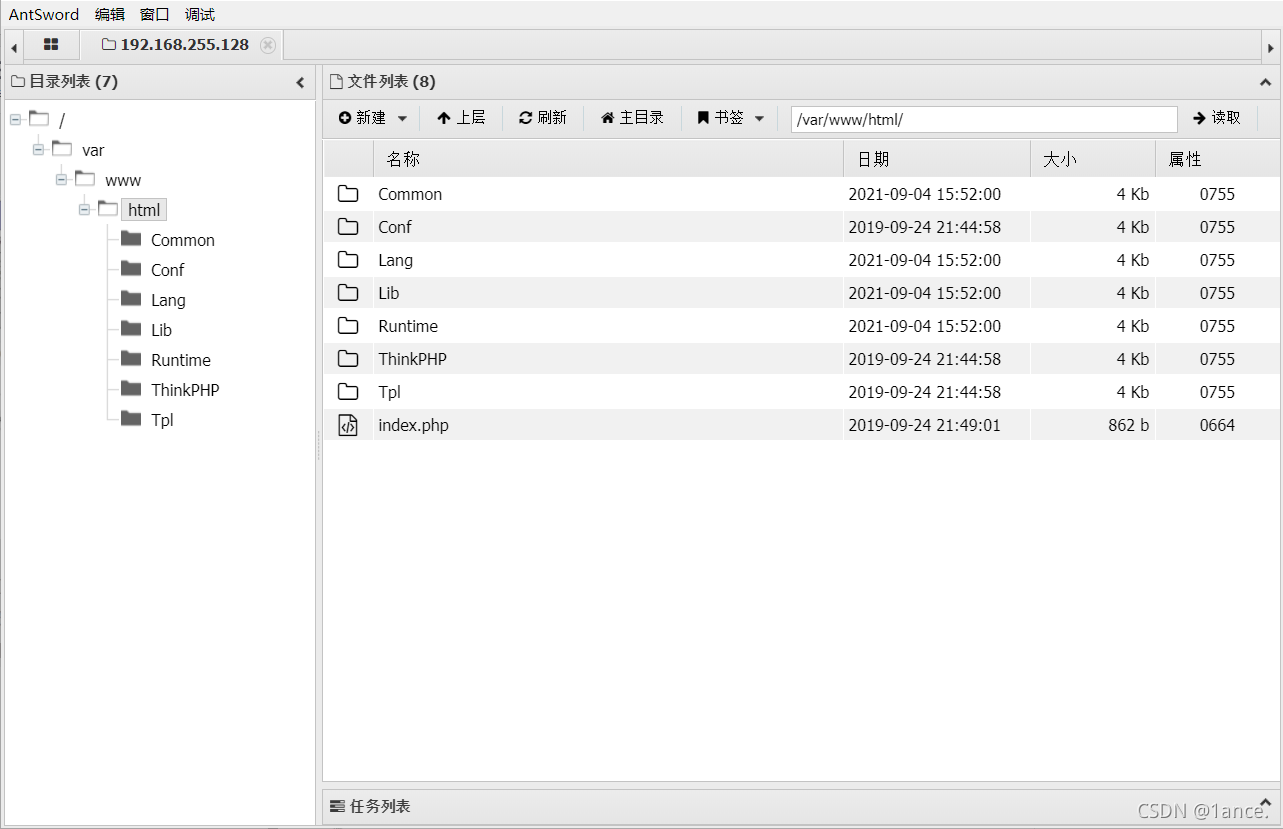Open the 调试 menu
Viewport: 1283px width, 829px height.
coord(200,14)
